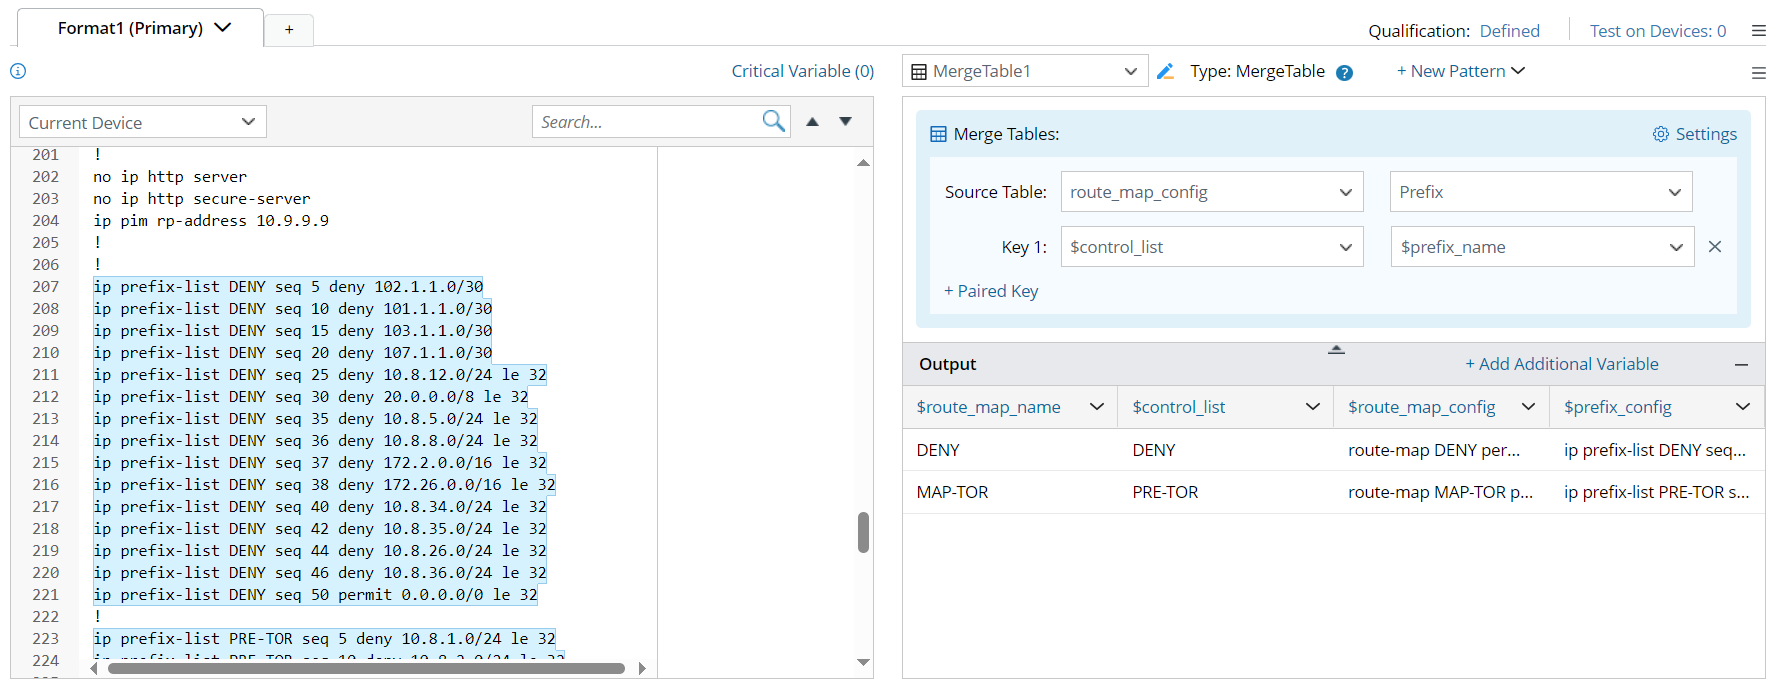
Task: Click the search magnifier icon
Action: coord(773,122)
